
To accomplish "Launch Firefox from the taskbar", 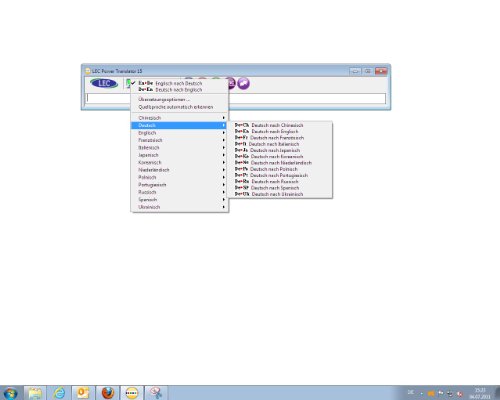I will click(x=108, y=393).
